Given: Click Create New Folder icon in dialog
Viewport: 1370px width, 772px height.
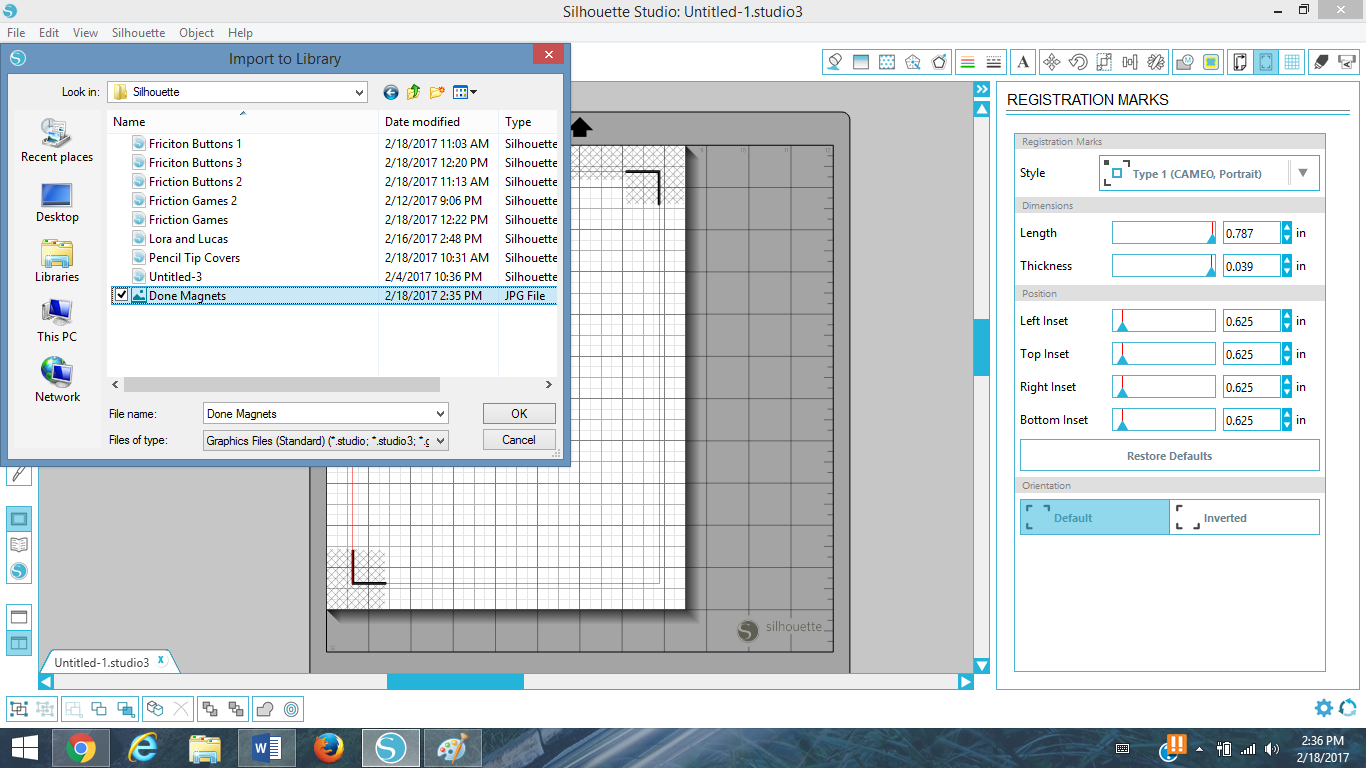Looking at the screenshot, I should (437, 92).
